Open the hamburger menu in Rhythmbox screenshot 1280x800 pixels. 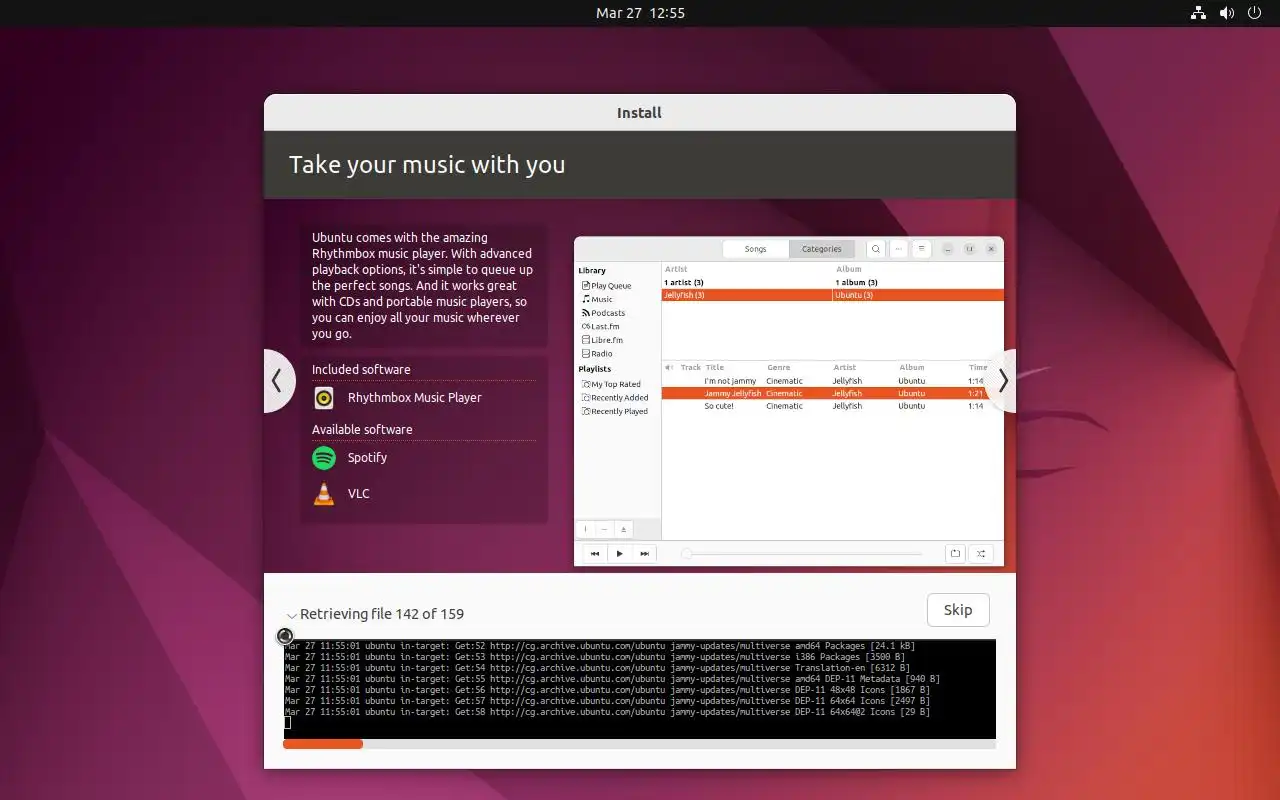(x=922, y=249)
